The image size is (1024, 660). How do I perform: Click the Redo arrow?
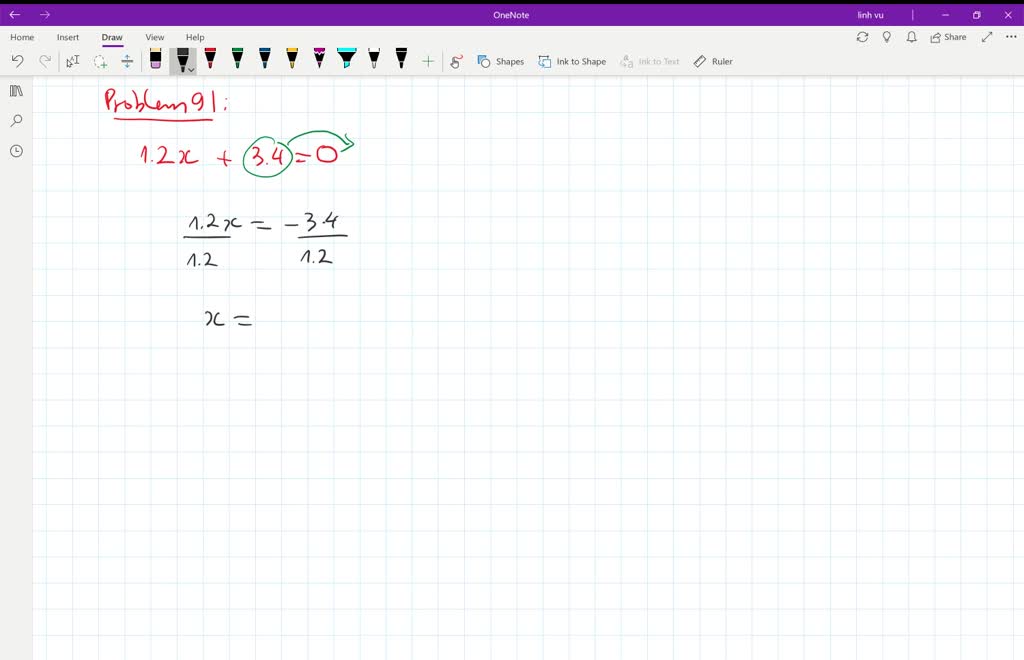pyautogui.click(x=44, y=60)
